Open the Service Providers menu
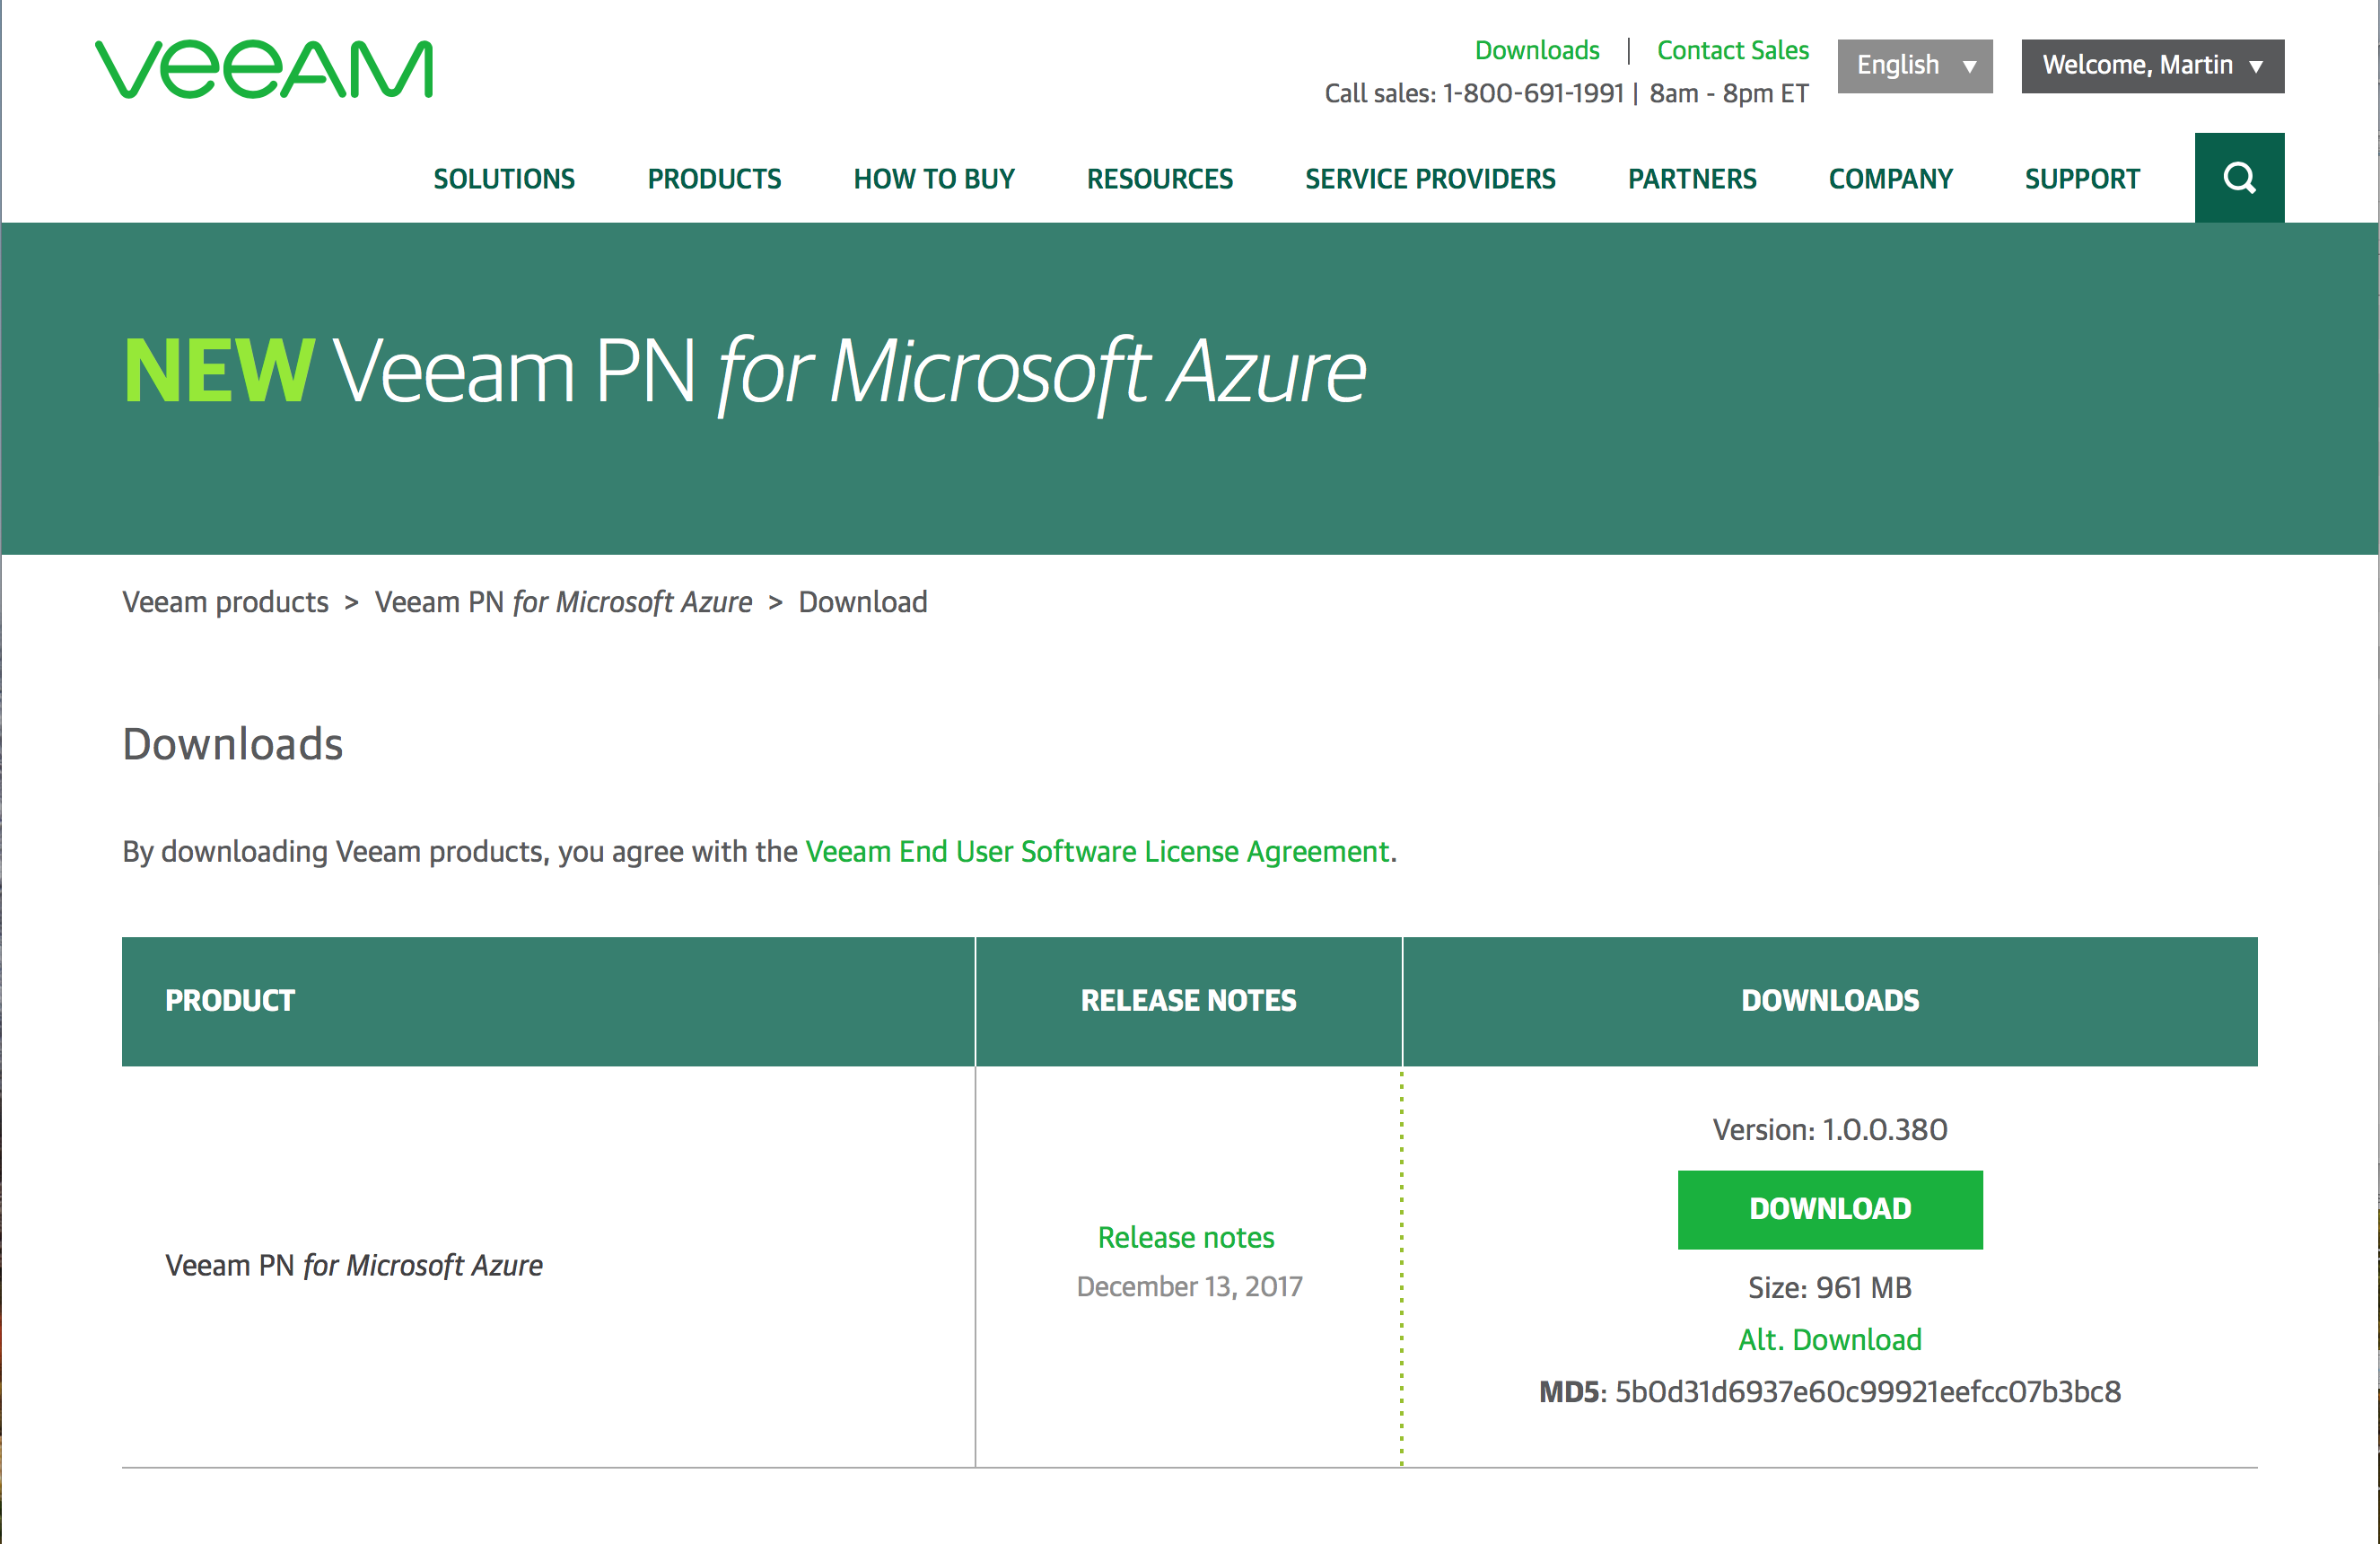This screenshot has width=2380, height=1544. [1430, 179]
